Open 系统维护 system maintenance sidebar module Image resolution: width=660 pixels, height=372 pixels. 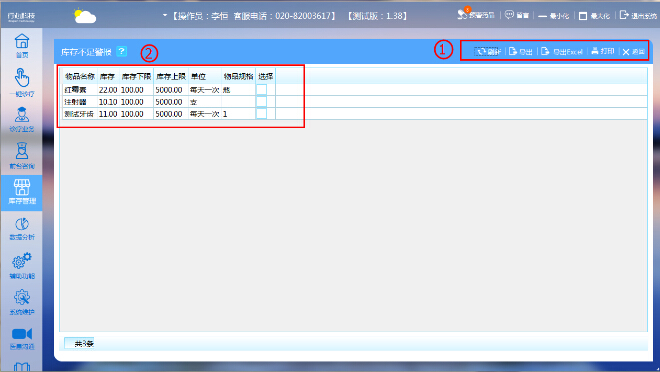22,302
